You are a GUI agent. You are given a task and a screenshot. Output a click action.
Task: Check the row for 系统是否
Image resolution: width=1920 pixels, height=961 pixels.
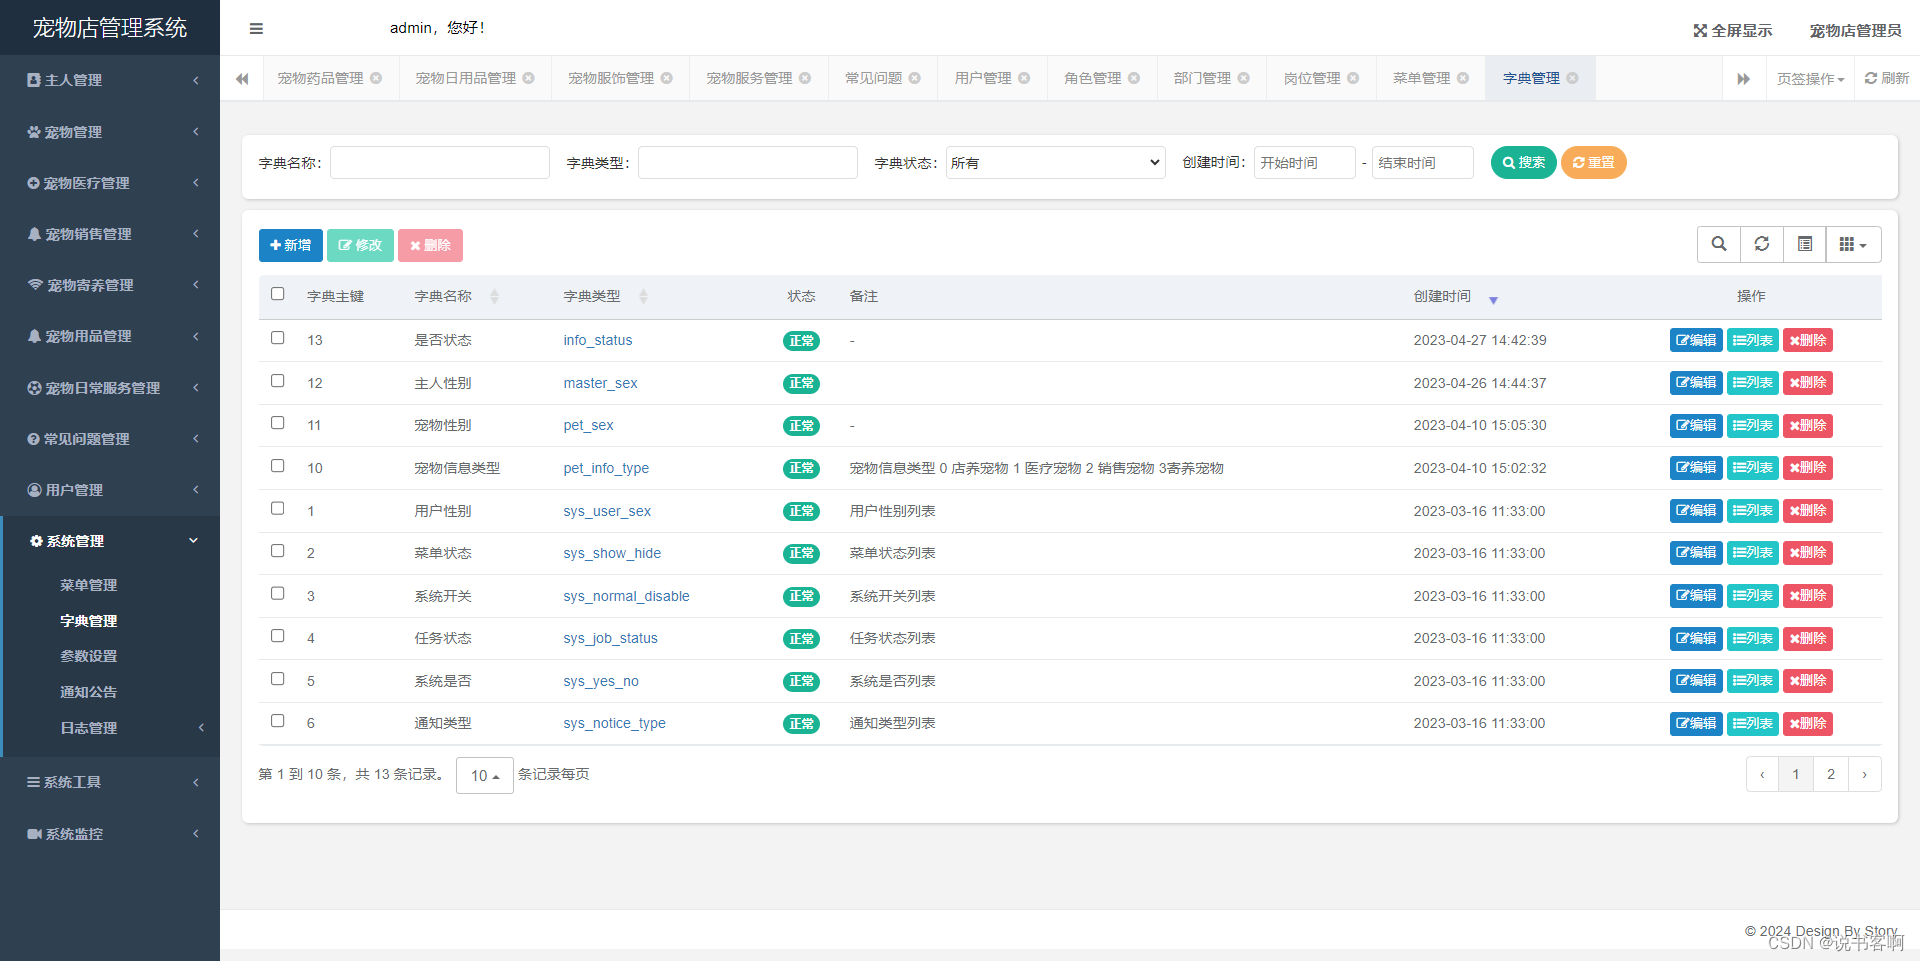click(x=278, y=679)
